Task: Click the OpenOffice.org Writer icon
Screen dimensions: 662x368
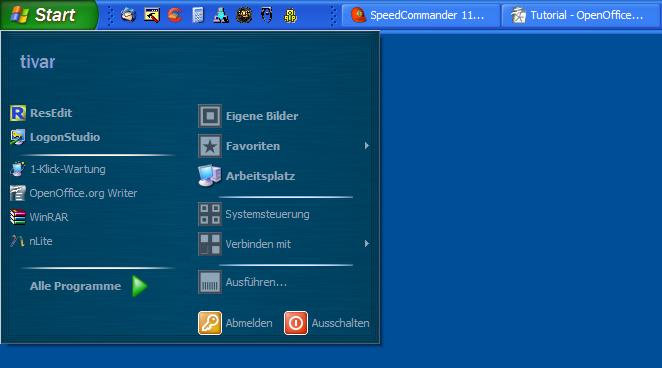Action: 18,193
